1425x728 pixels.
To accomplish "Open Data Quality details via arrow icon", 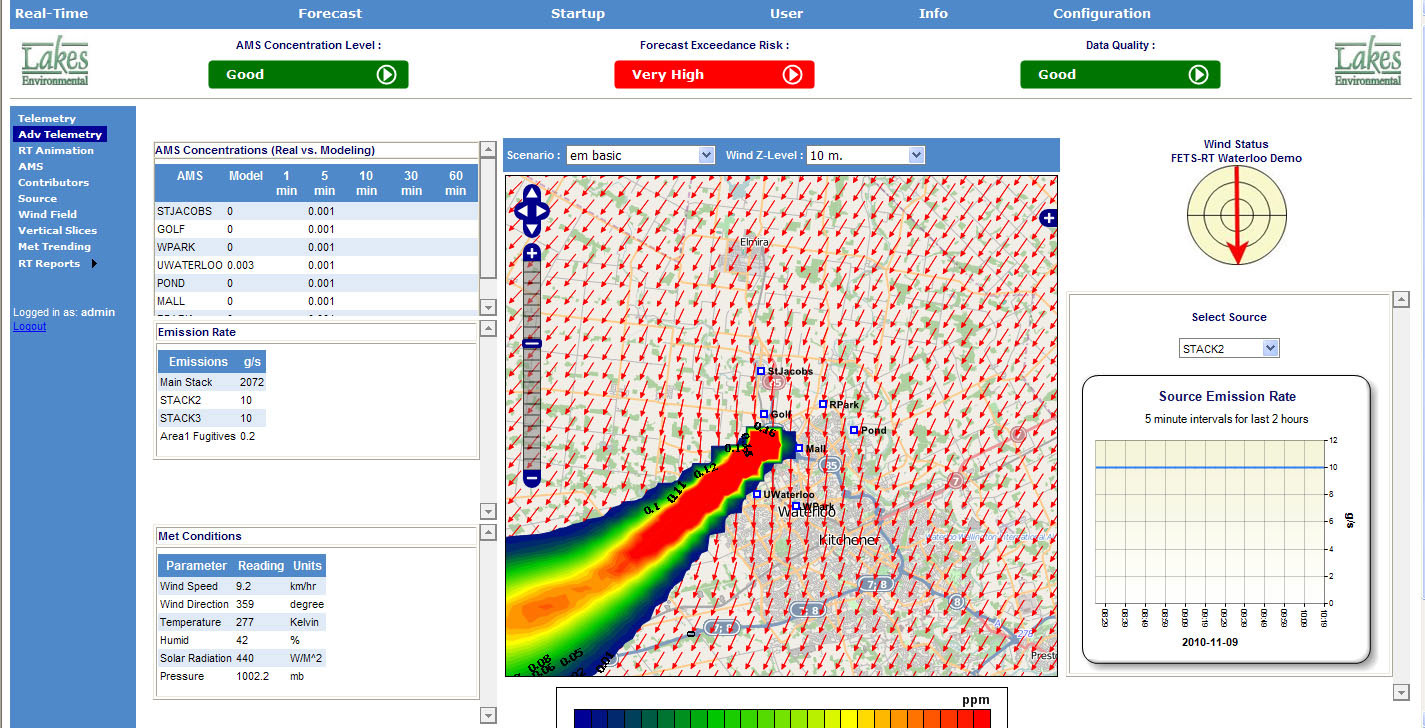I will pos(1200,74).
